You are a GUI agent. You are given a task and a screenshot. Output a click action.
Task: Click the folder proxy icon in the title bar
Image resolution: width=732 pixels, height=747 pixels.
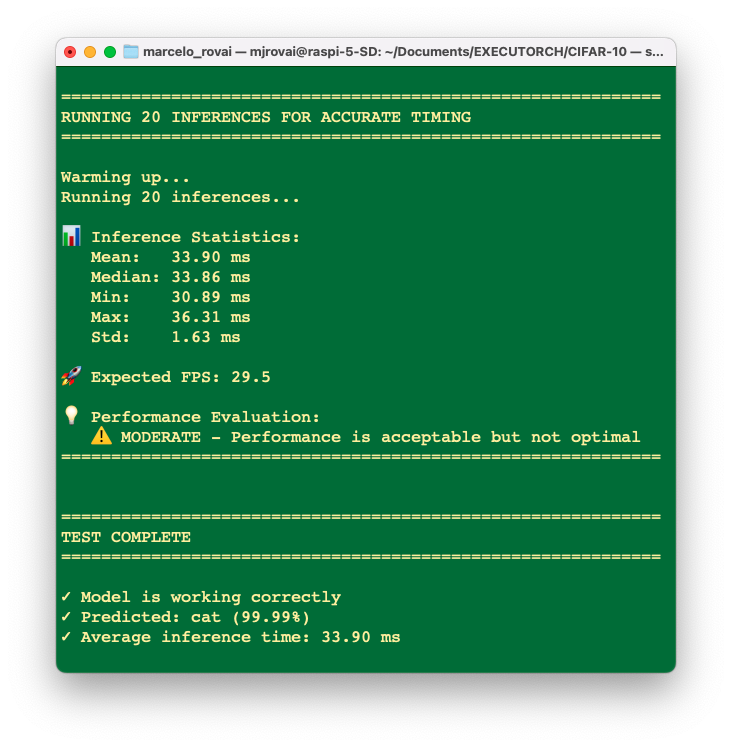pyautogui.click(x=130, y=52)
